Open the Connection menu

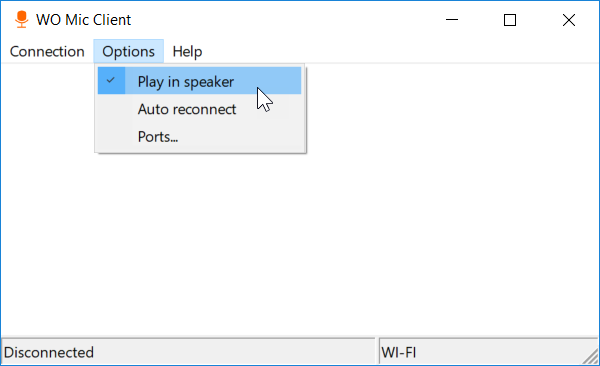click(47, 51)
